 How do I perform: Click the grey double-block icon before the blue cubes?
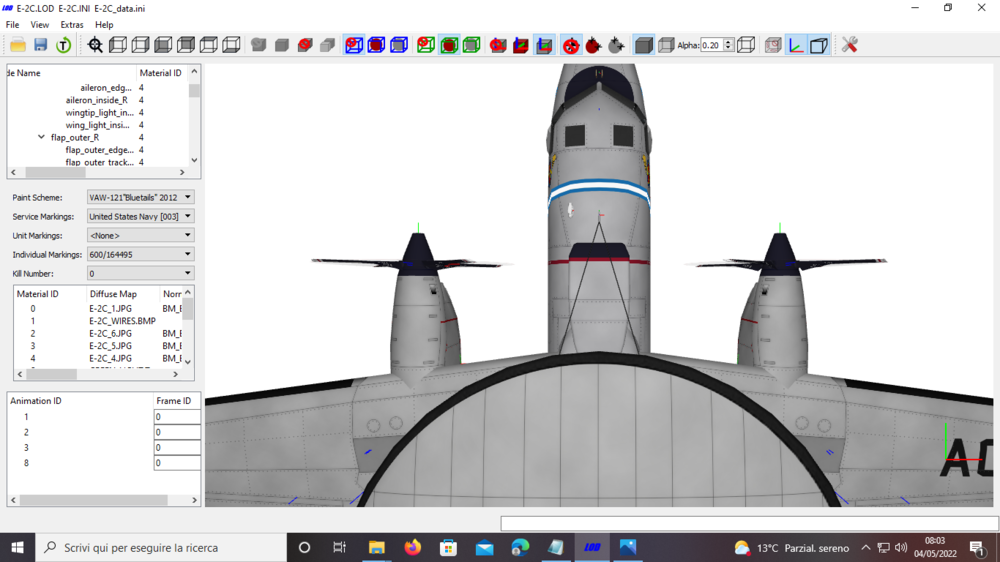pyautogui.click(x=328, y=45)
